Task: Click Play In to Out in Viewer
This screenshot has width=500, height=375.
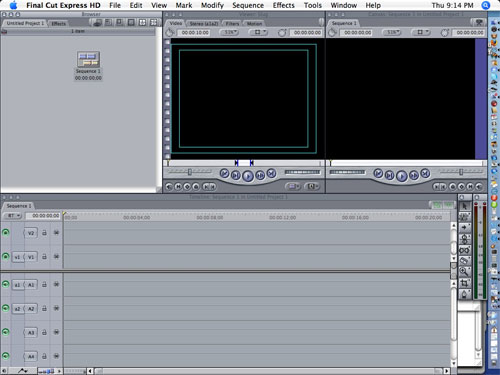Action: 236,175
